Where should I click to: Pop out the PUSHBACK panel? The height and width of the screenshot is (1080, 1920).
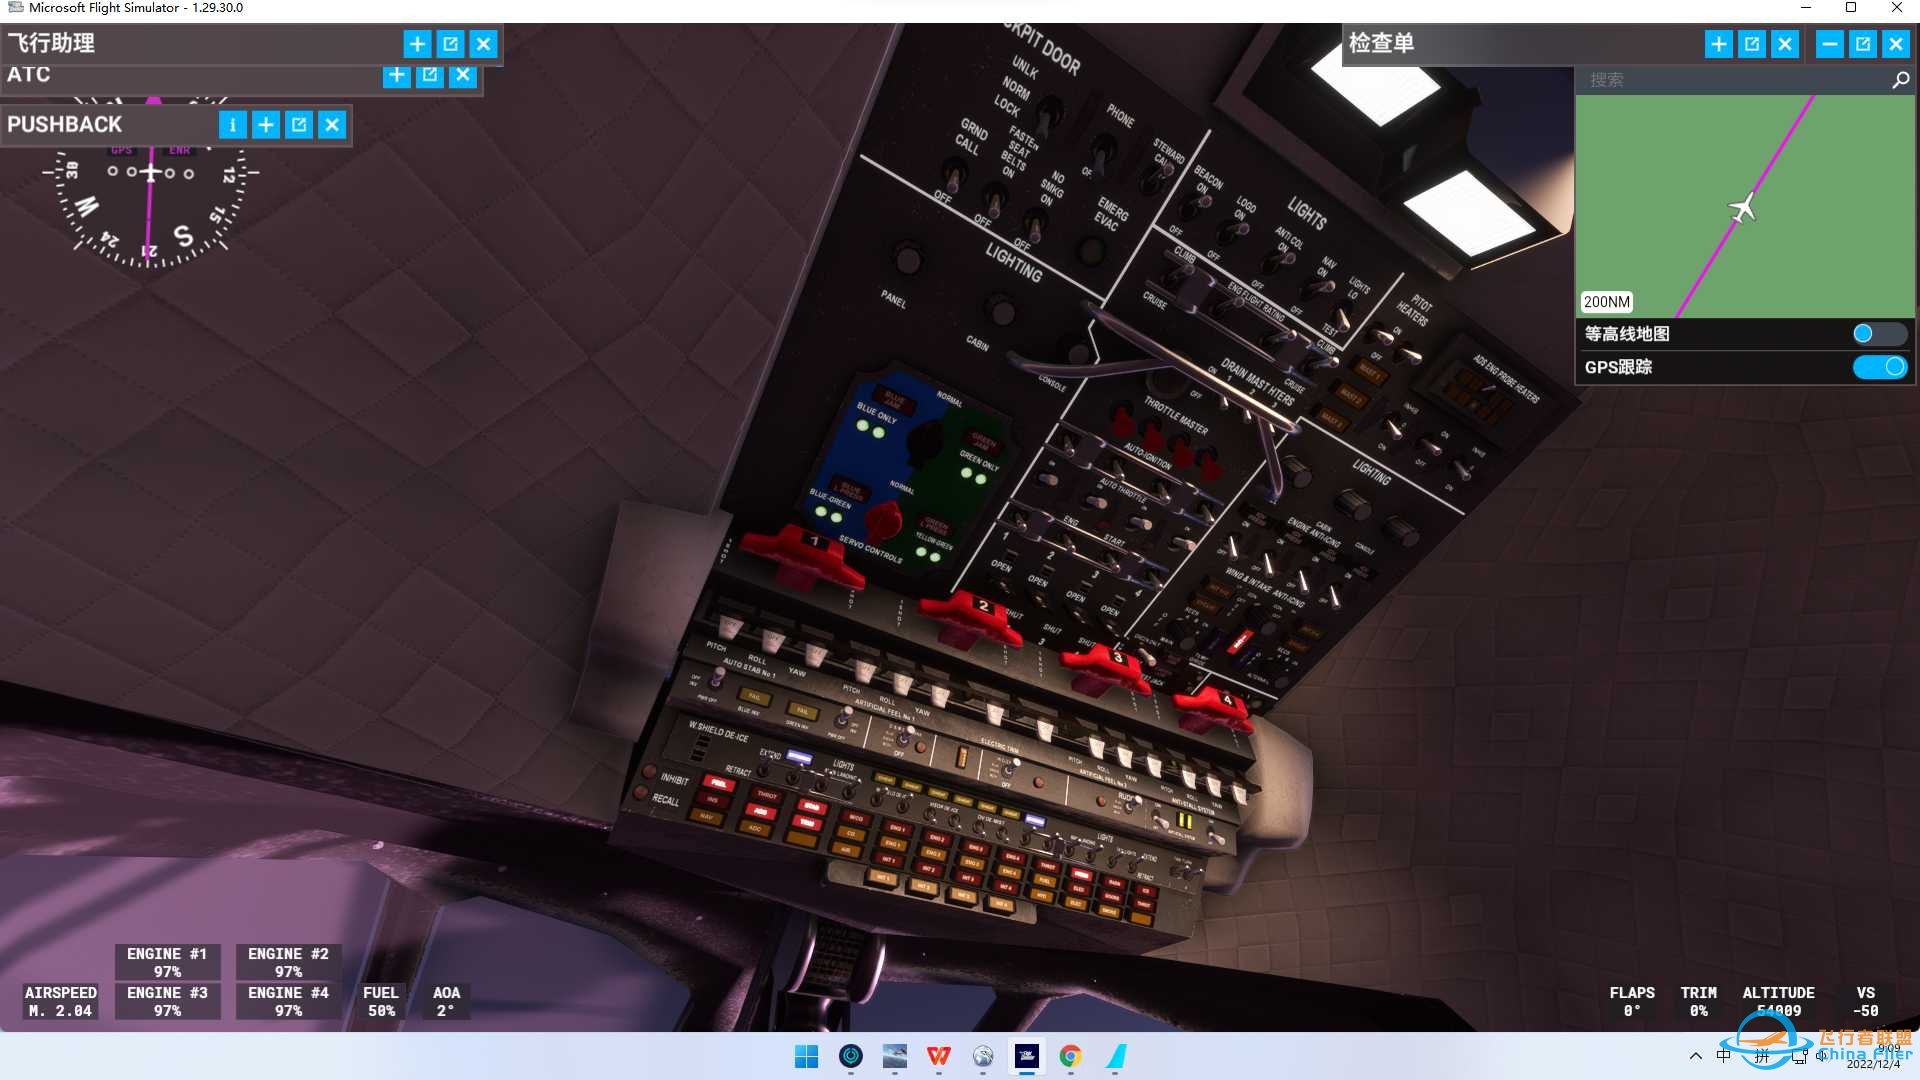(298, 125)
